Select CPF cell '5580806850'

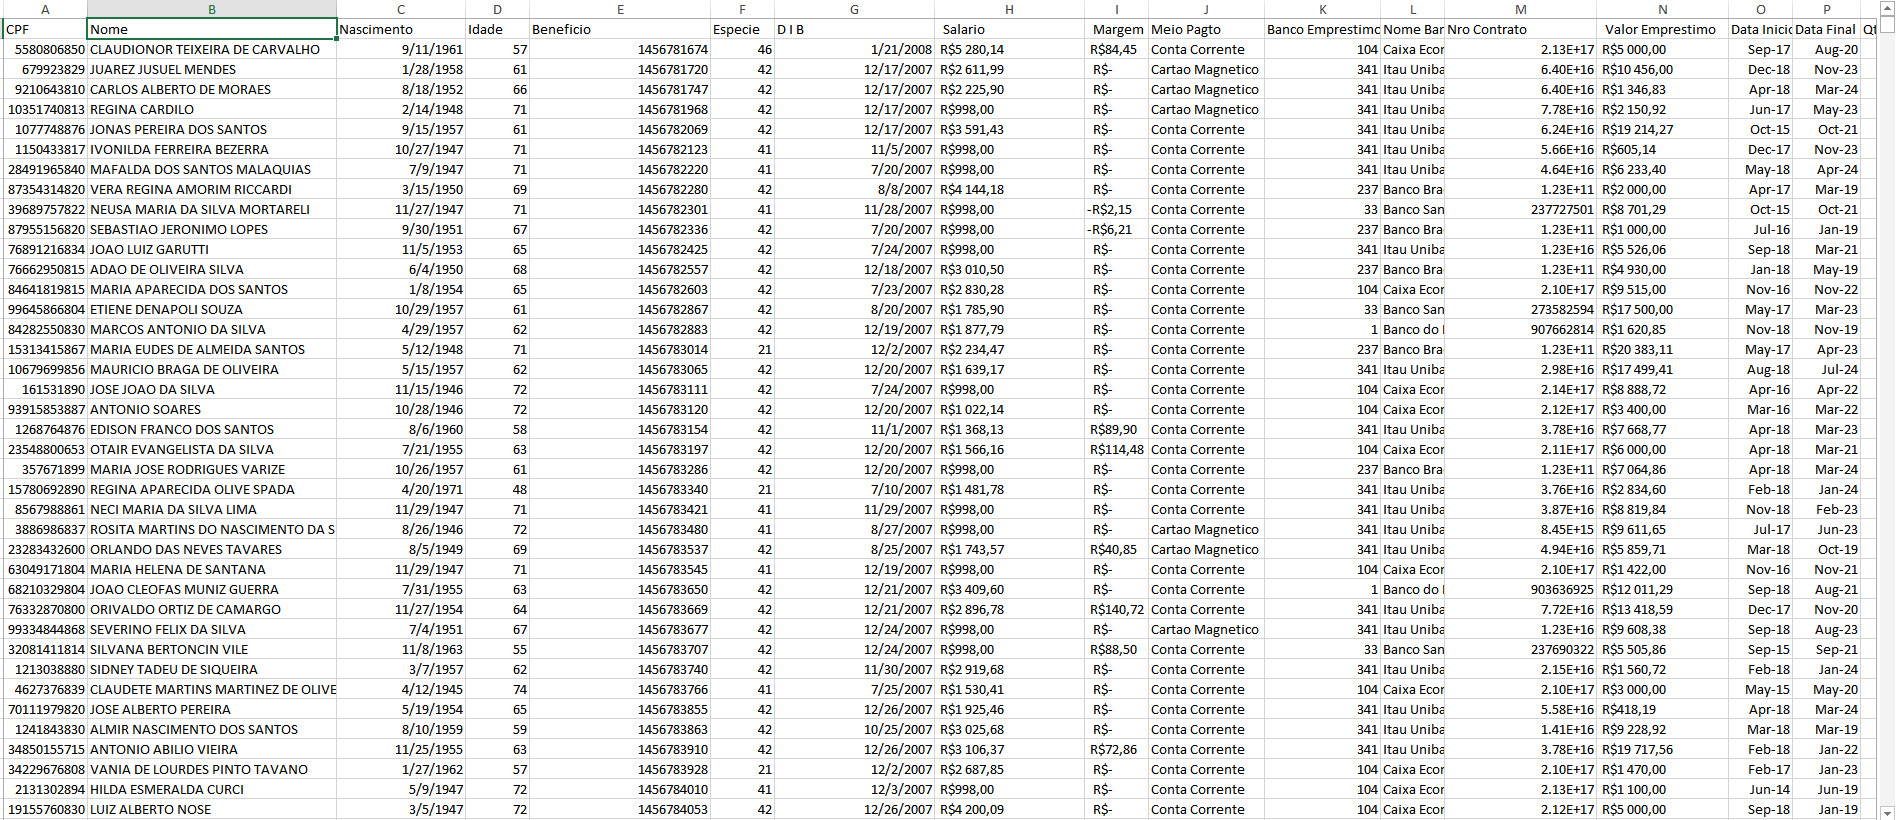(x=50, y=49)
